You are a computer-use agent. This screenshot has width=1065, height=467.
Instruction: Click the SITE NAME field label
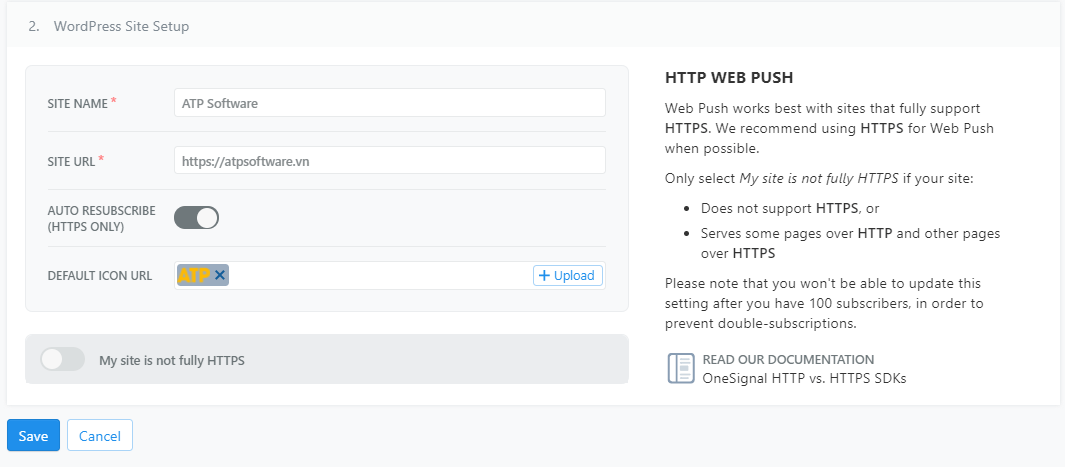coord(78,103)
